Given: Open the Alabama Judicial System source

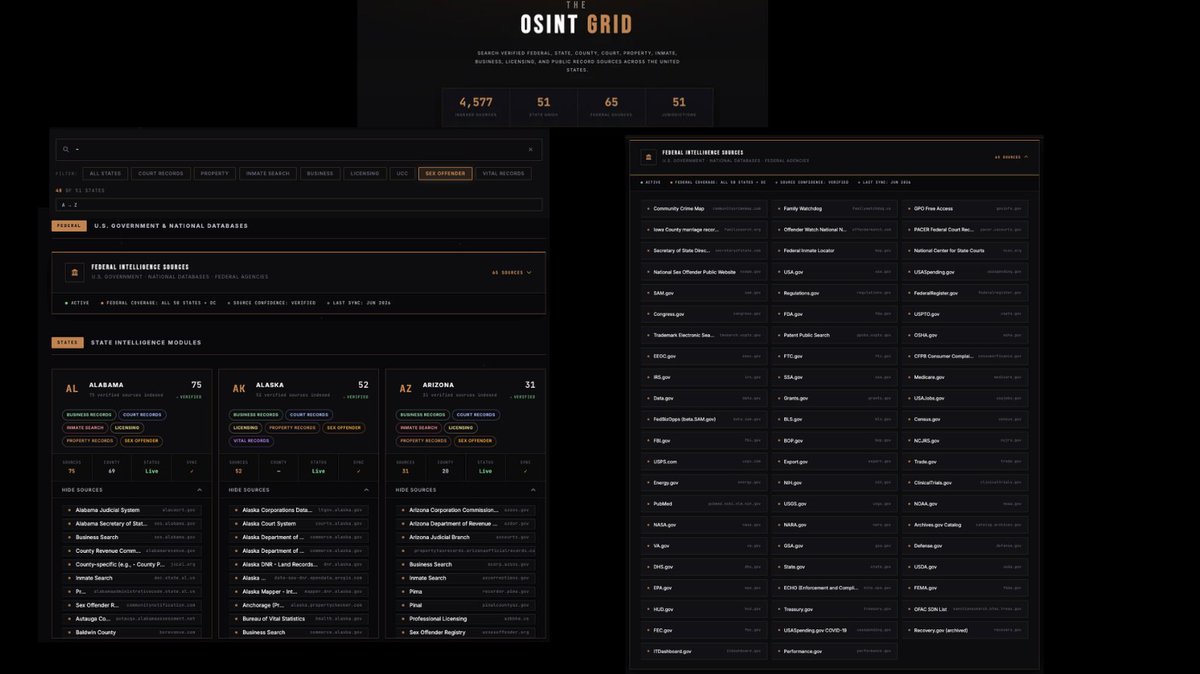Looking at the screenshot, I should tap(132, 510).
